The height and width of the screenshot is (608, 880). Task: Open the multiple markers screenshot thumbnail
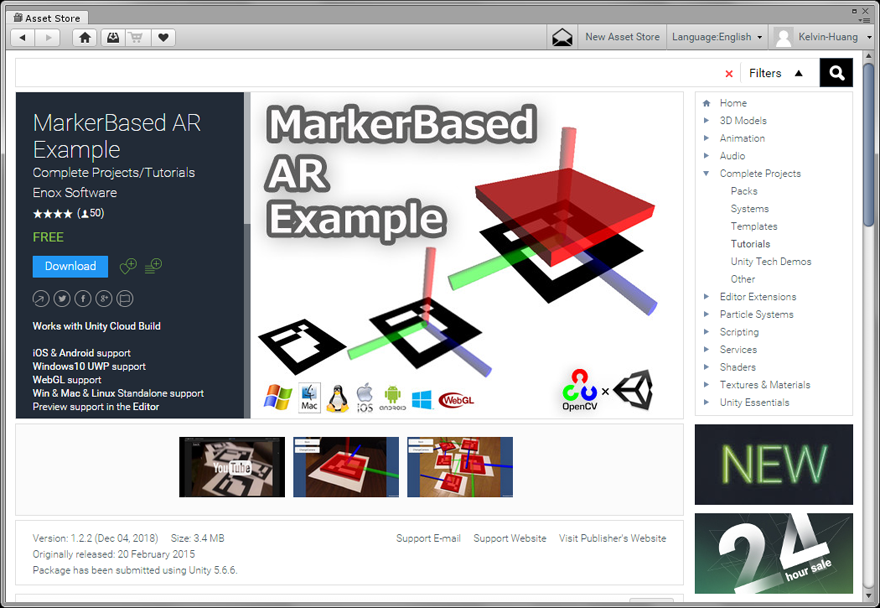click(x=460, y=467)
